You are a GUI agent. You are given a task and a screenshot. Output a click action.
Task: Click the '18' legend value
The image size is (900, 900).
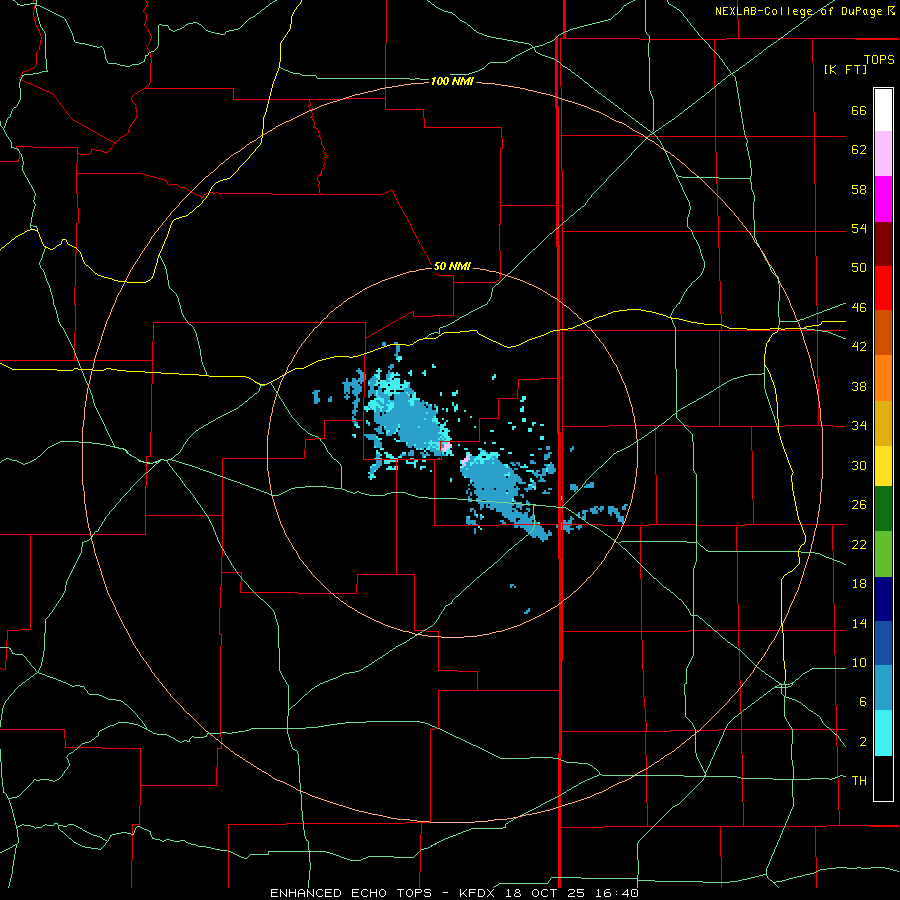click(x=859, y=584)
